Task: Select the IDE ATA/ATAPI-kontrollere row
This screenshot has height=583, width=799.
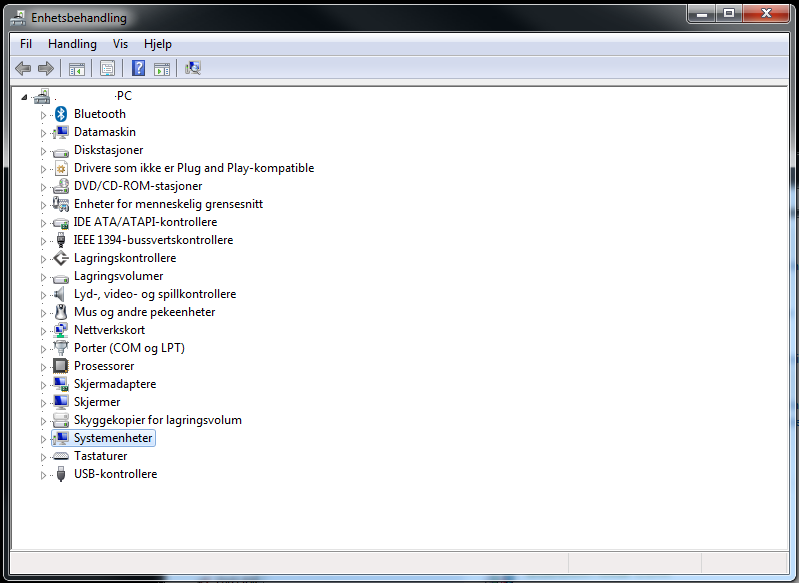Action: click(x=145, y=222)
